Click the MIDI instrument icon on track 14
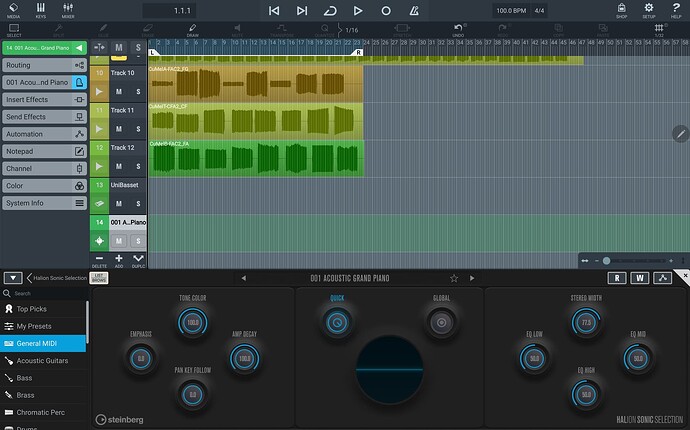Viewport: 690px width, 430px height. click(x=99, y=241)
